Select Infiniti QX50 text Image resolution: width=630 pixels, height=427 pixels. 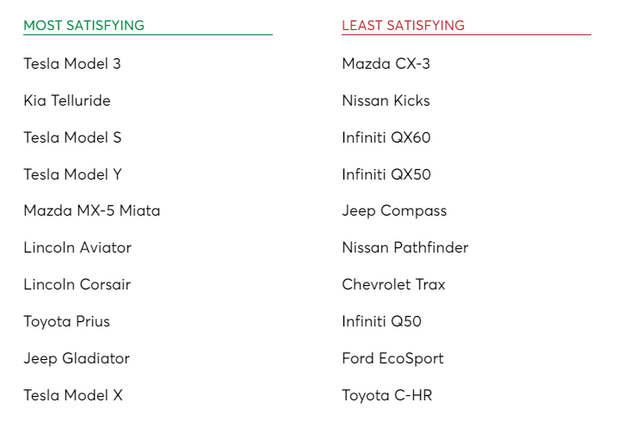click(387, 174)
